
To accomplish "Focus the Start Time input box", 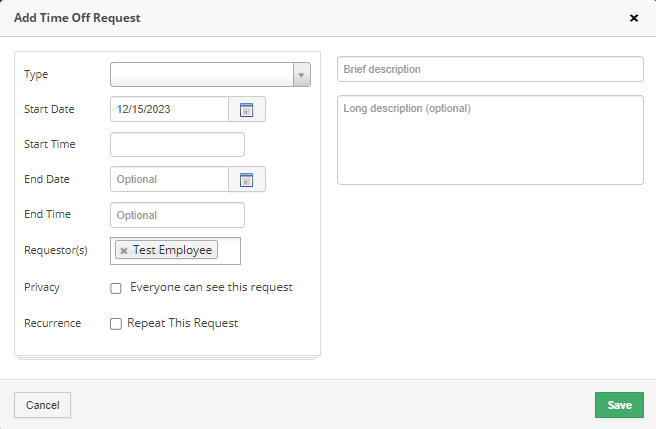I will coord(177,145).
